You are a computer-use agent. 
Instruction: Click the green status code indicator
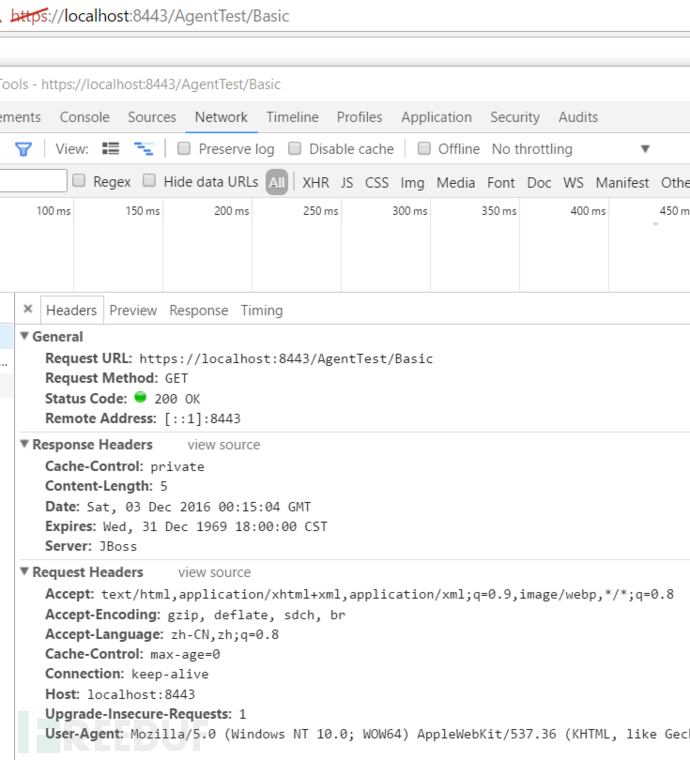(140, 397)
